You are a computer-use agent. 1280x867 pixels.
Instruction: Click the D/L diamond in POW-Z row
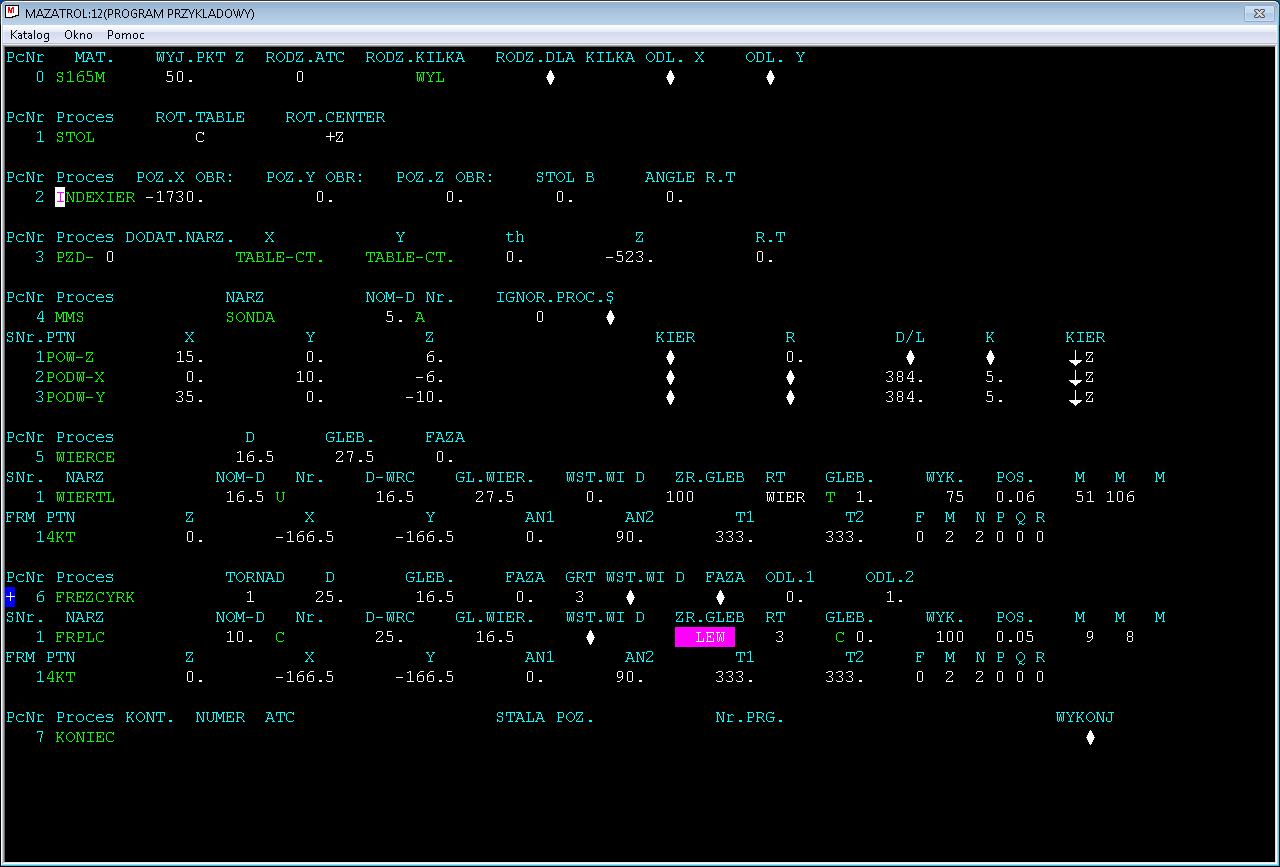[910, 357]
